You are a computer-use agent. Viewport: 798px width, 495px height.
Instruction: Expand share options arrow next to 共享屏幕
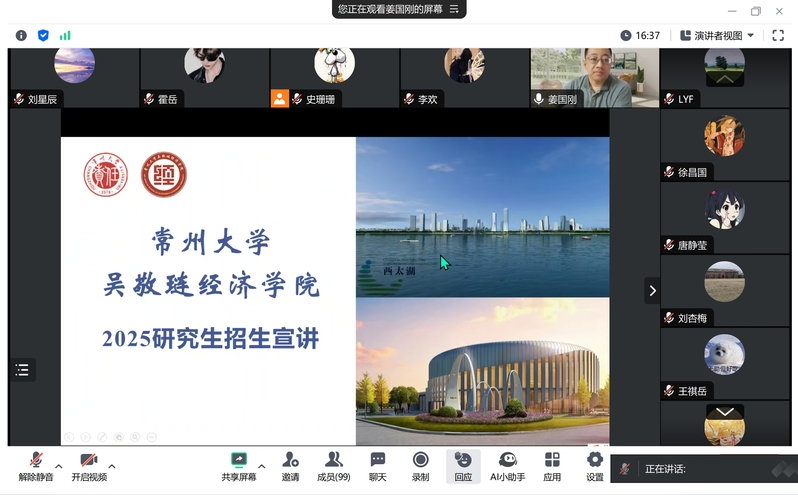[262, 466]
